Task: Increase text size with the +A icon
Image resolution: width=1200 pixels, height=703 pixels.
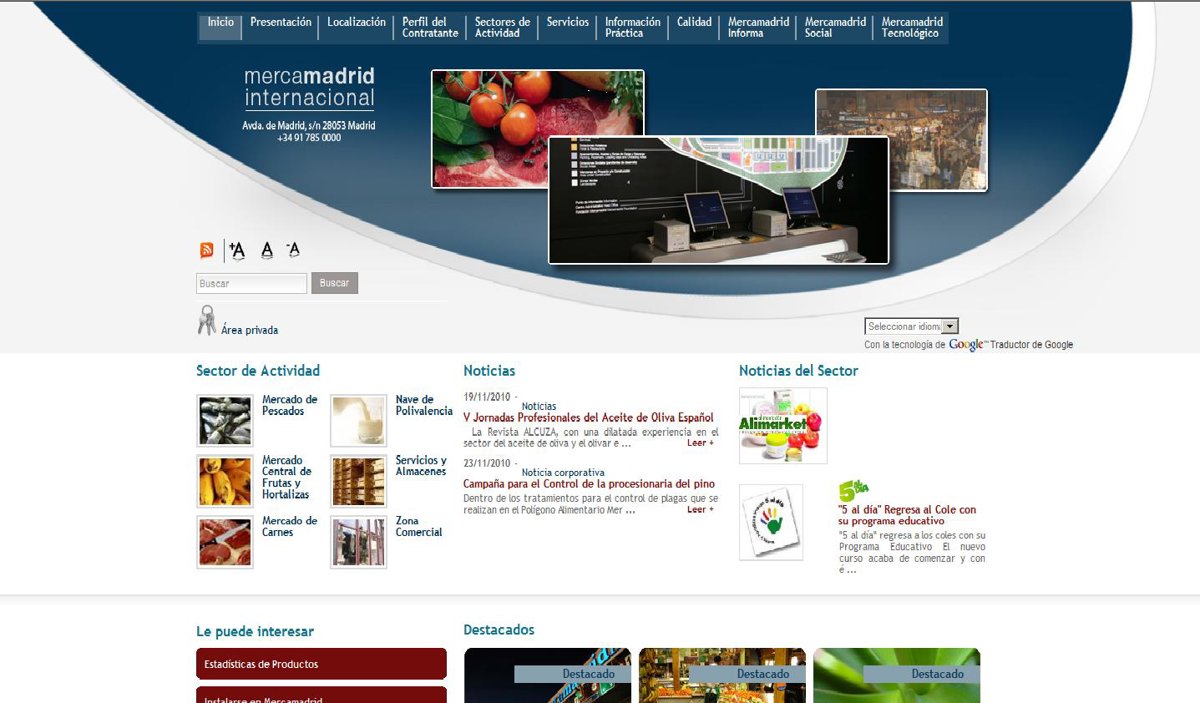Action: [236, 251]
